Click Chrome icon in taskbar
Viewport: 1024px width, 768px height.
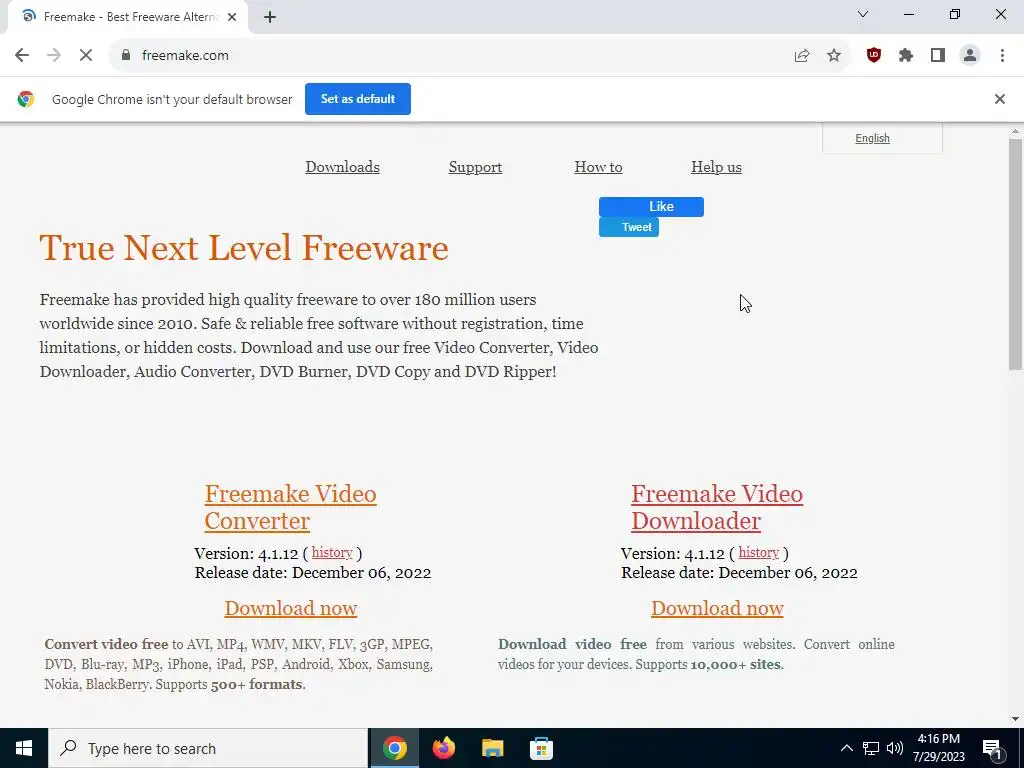click(x=394, y=748)
